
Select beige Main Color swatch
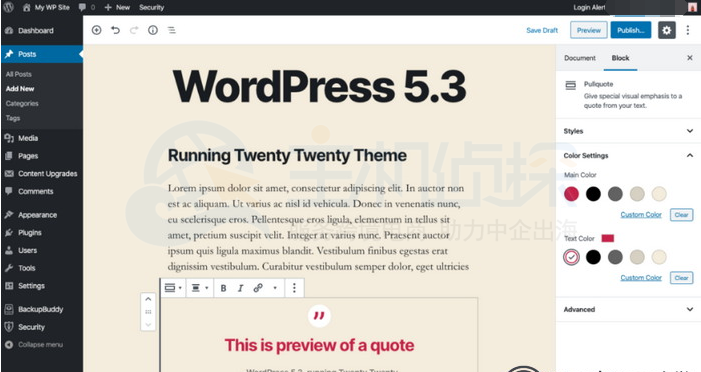click(637, 194)
